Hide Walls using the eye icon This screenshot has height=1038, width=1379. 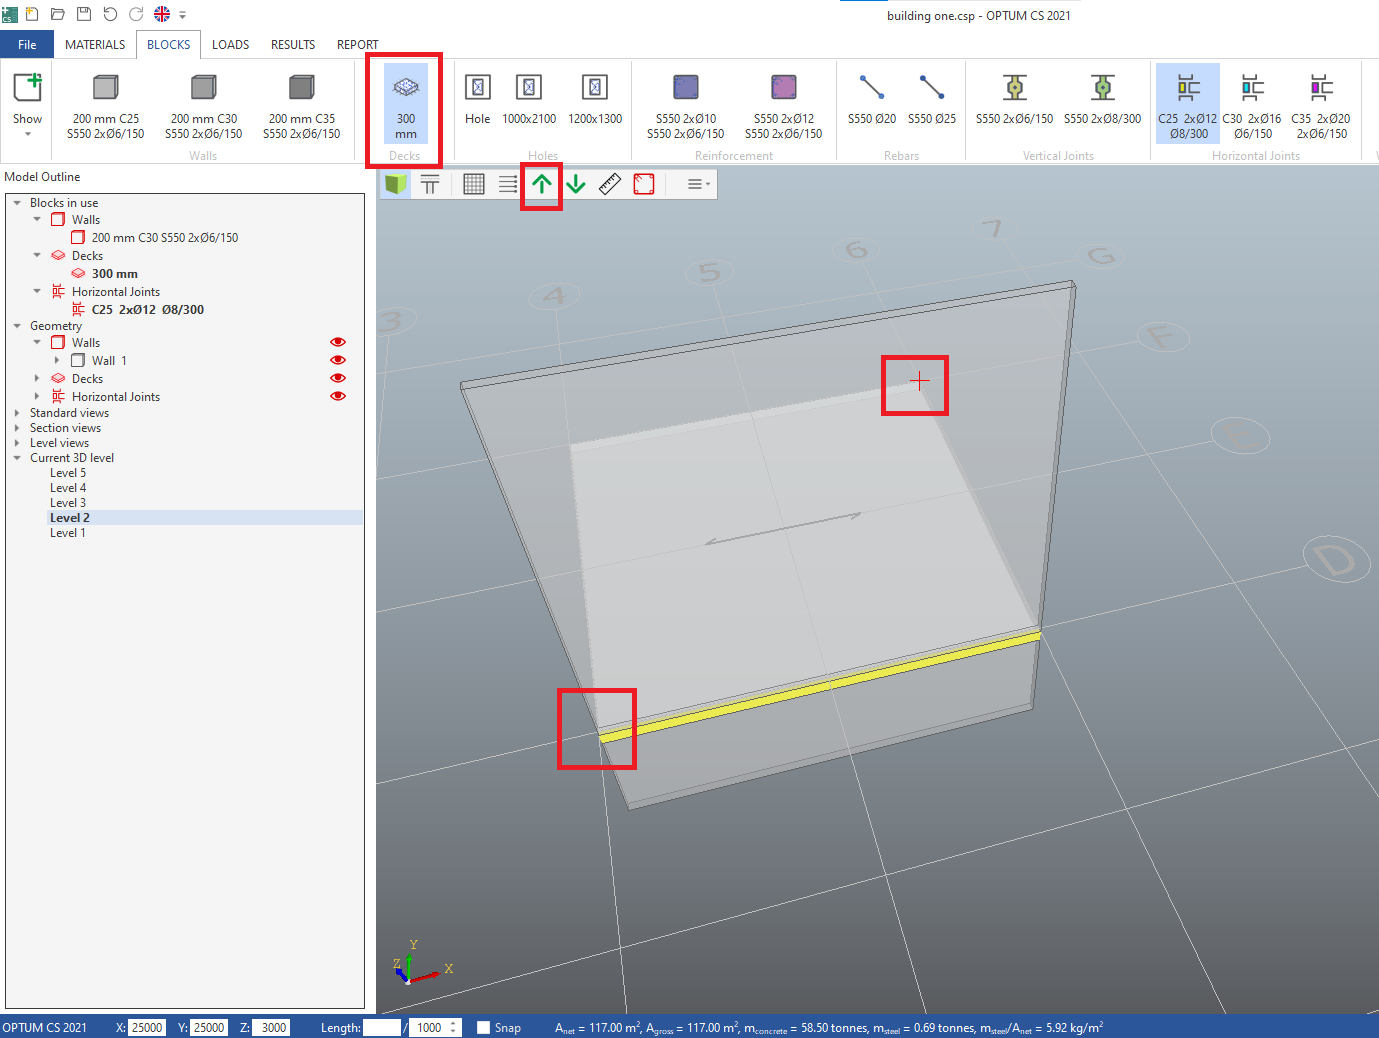(x=338, y=342)
